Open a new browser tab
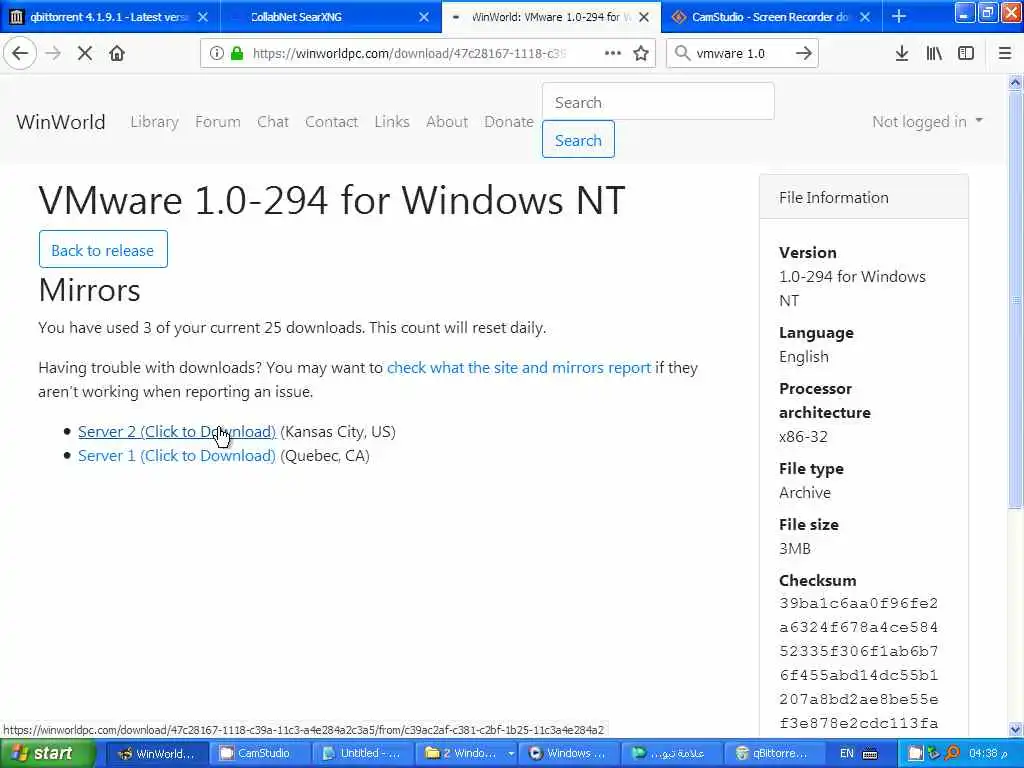The width and height of the screenshot is (1024, 768). point(899,16)
